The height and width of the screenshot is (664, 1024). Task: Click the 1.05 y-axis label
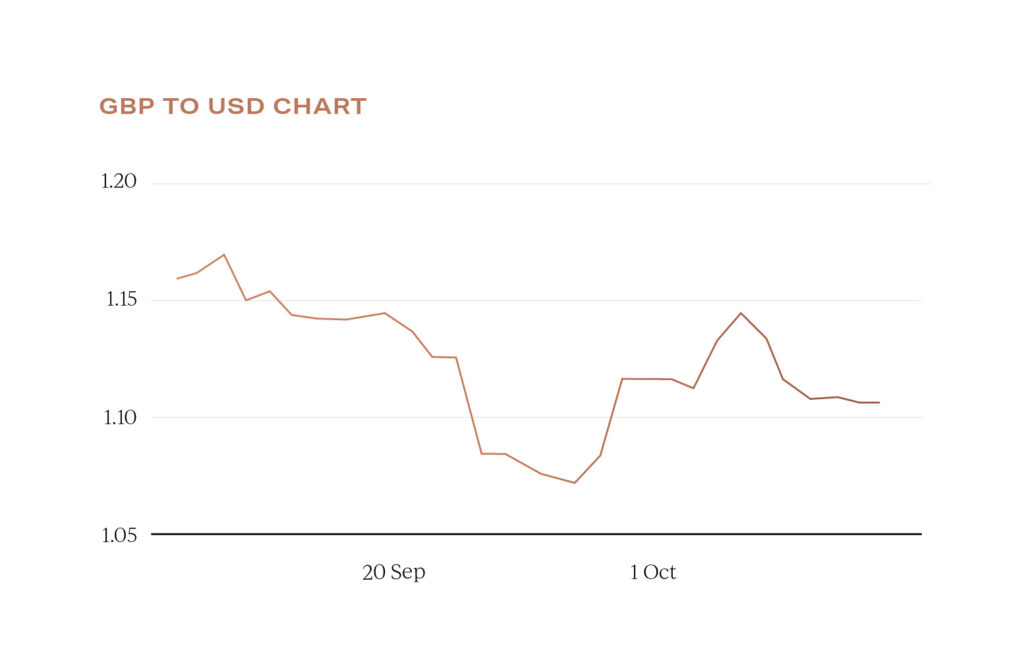(x=118, y=535)
